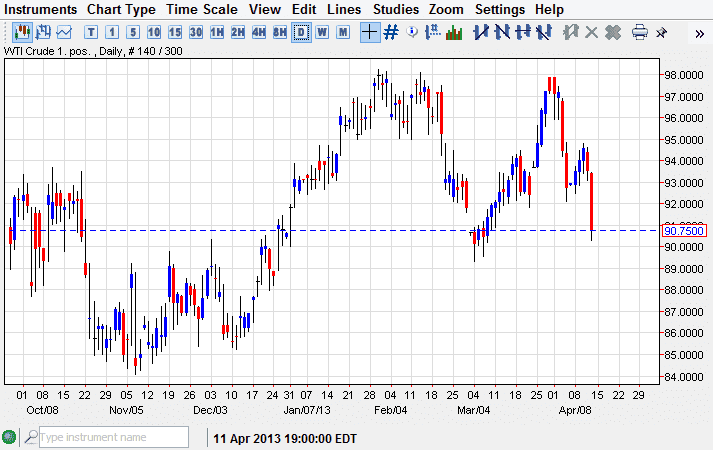The height and width of the screenshot is (450, 713).
Task: Click the Jan/07/13 date axis label
Action: tap(306, 410)
